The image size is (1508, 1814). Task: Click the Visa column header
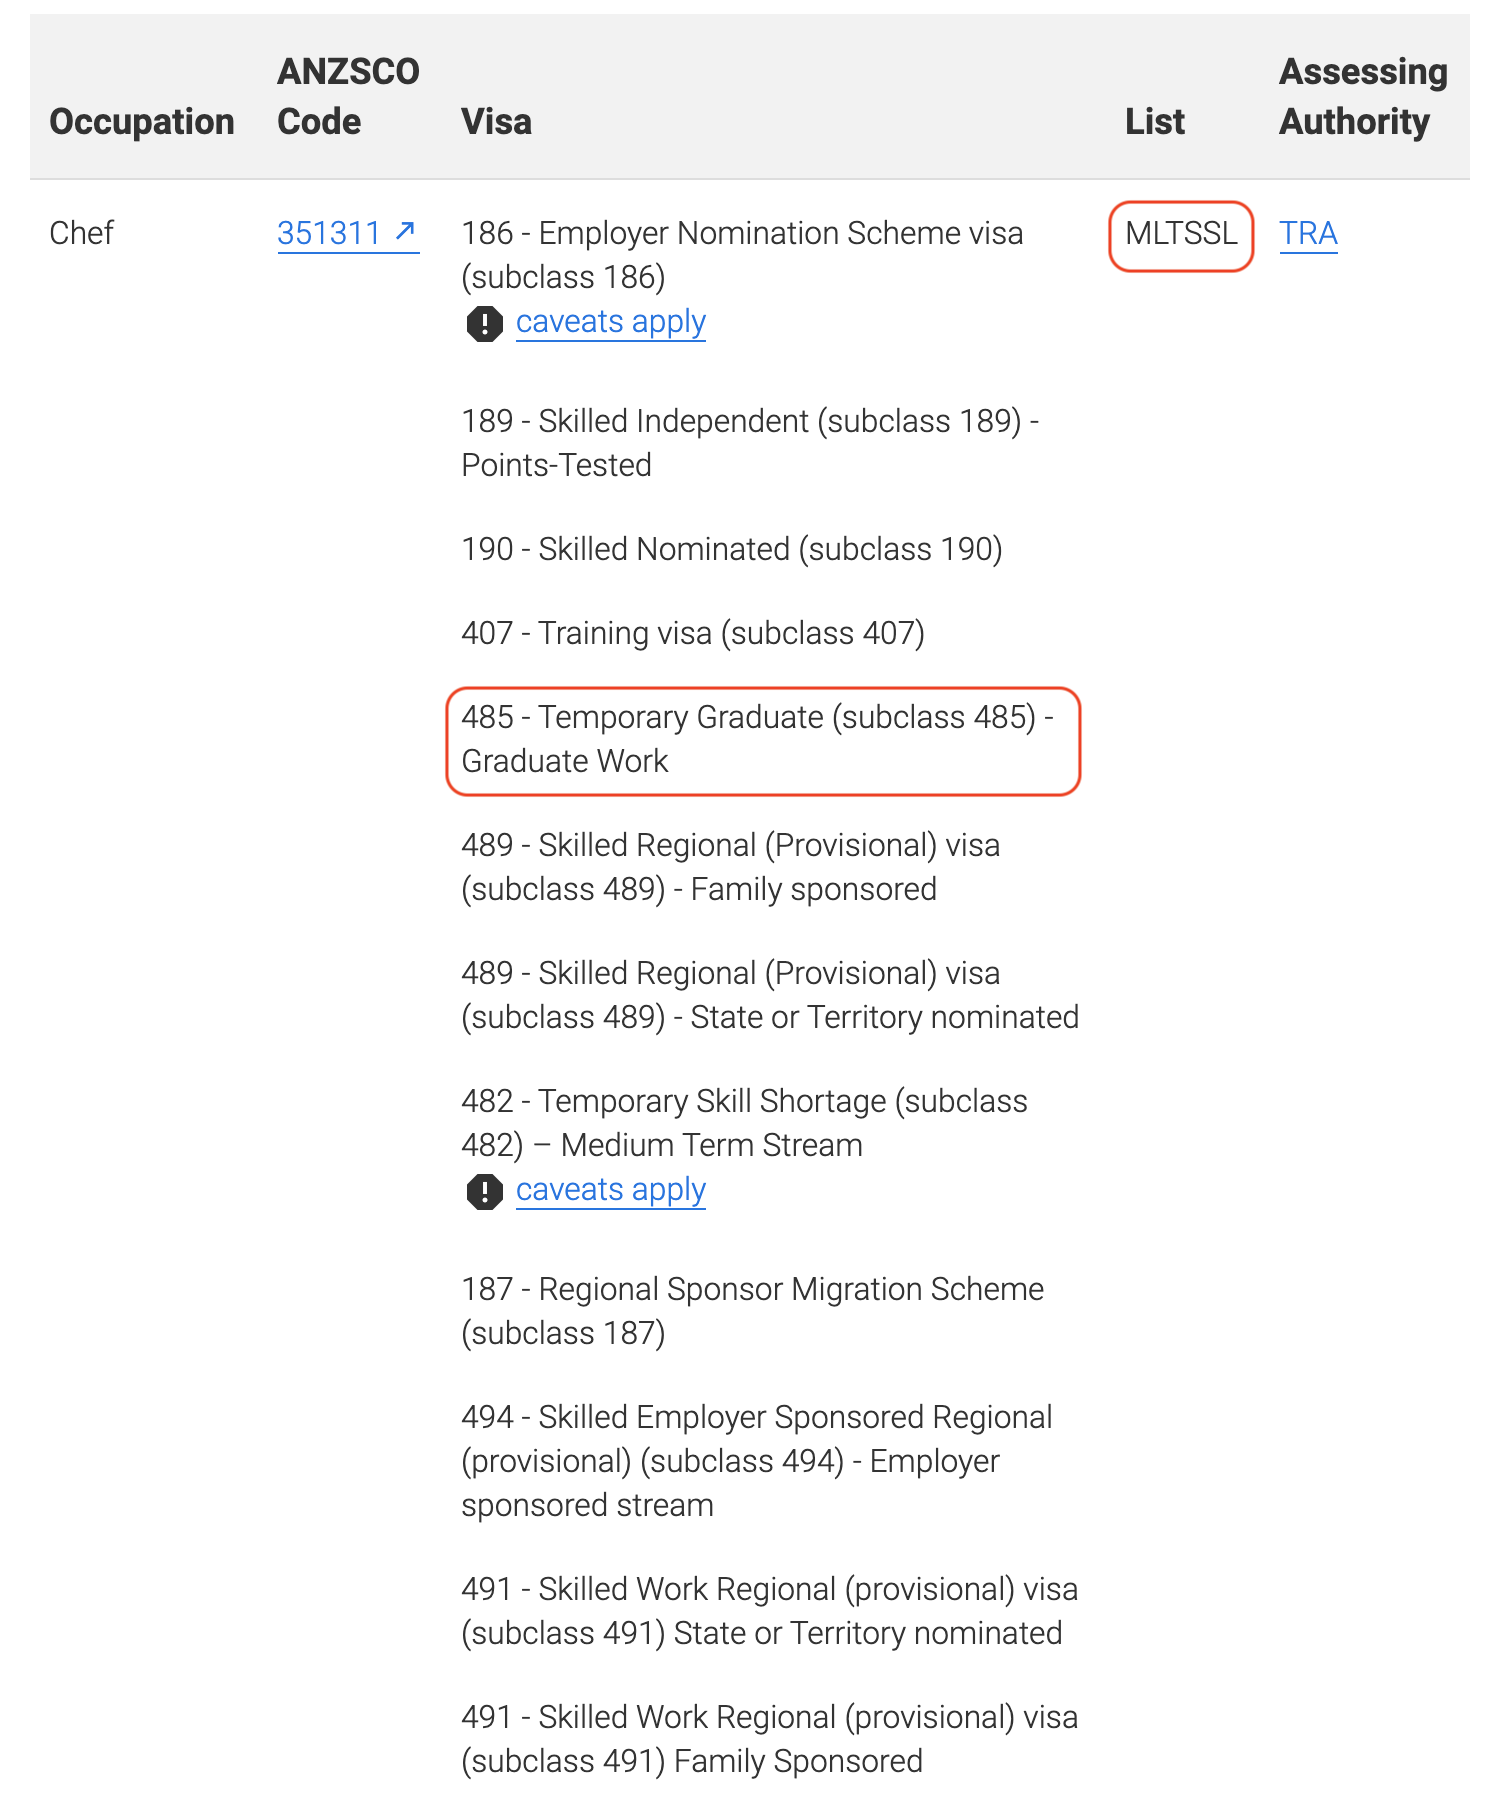(496, 122)
